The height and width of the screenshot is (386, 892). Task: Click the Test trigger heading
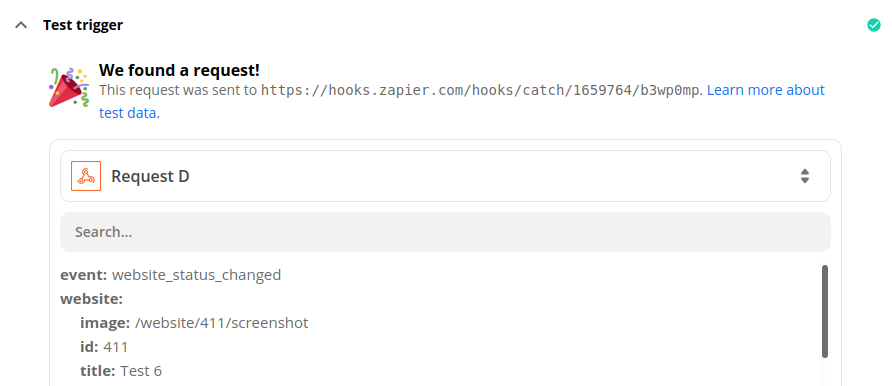pos(83,25)
